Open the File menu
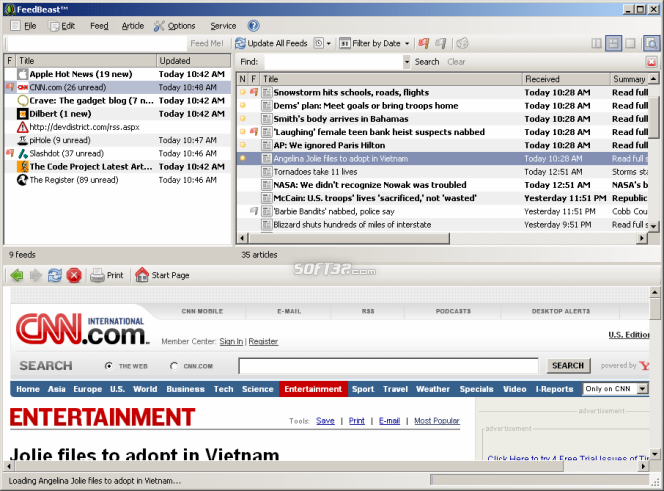This screenshot has width=664, height=491. 24,26
